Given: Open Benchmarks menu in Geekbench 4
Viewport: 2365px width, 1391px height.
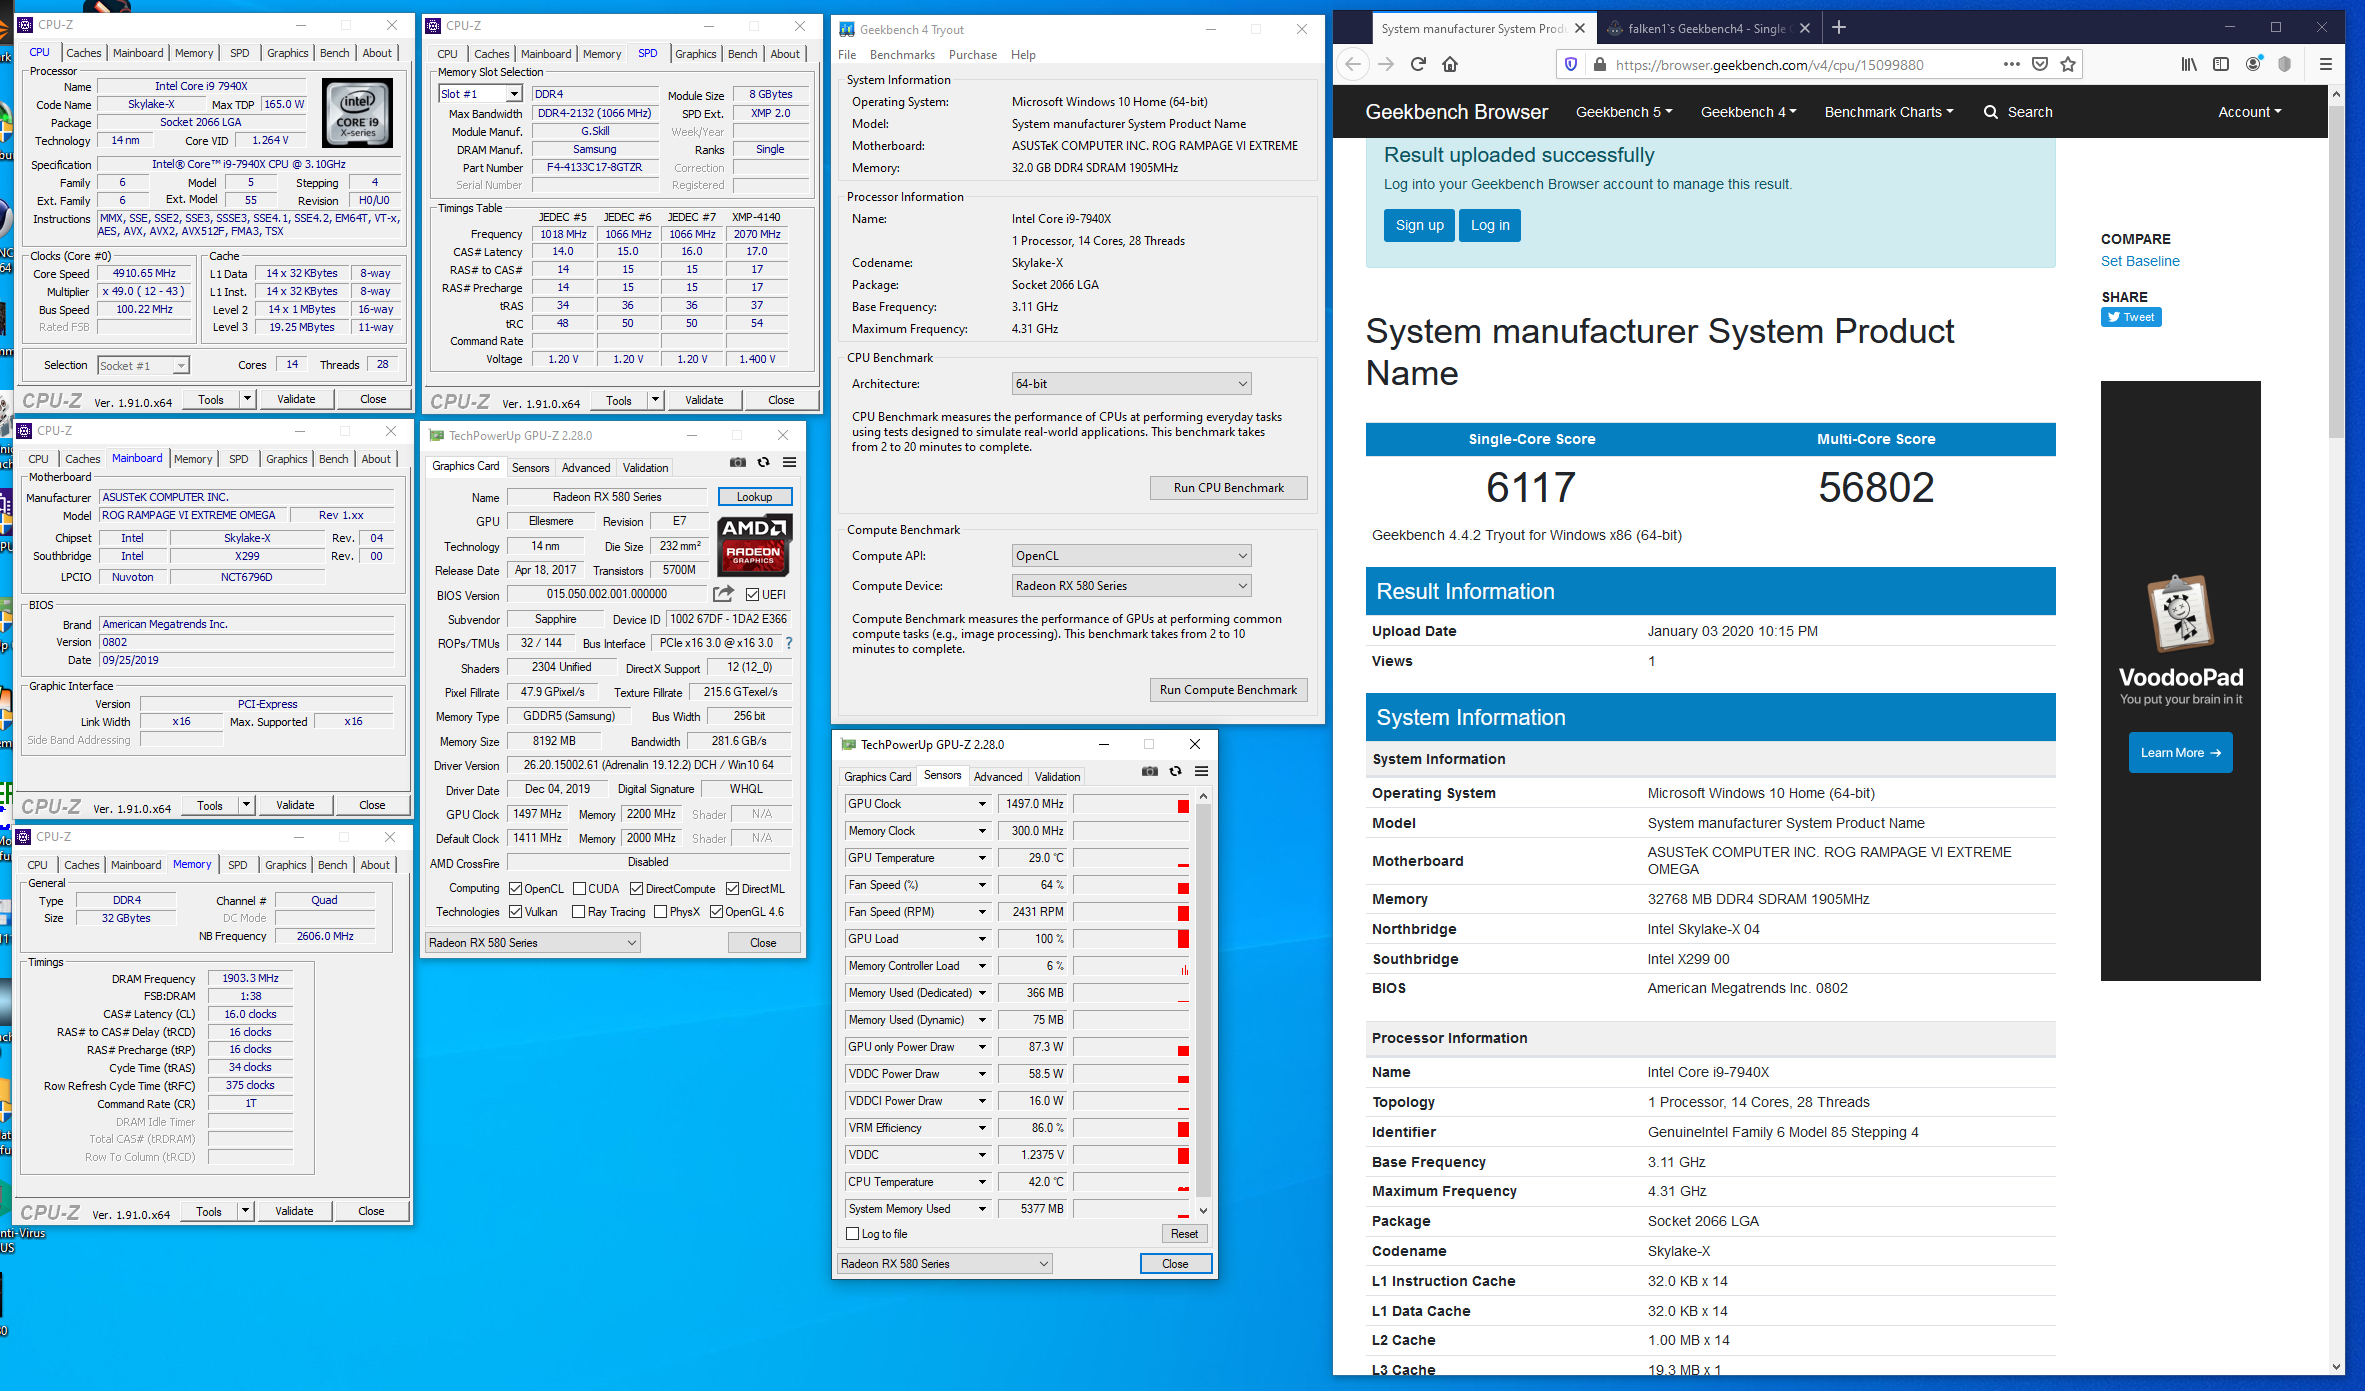Looking at the screenshot, I should (902, 55).
